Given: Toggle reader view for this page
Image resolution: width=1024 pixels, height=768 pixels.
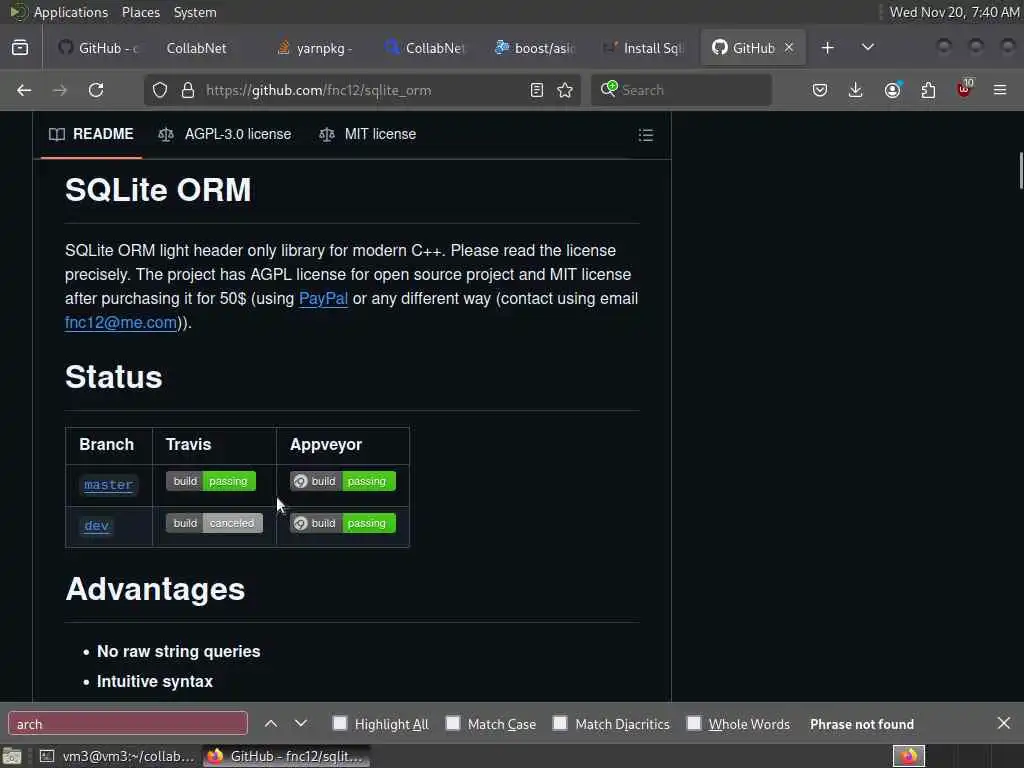Looking at the screenshot, I should [x=537, y=90].
